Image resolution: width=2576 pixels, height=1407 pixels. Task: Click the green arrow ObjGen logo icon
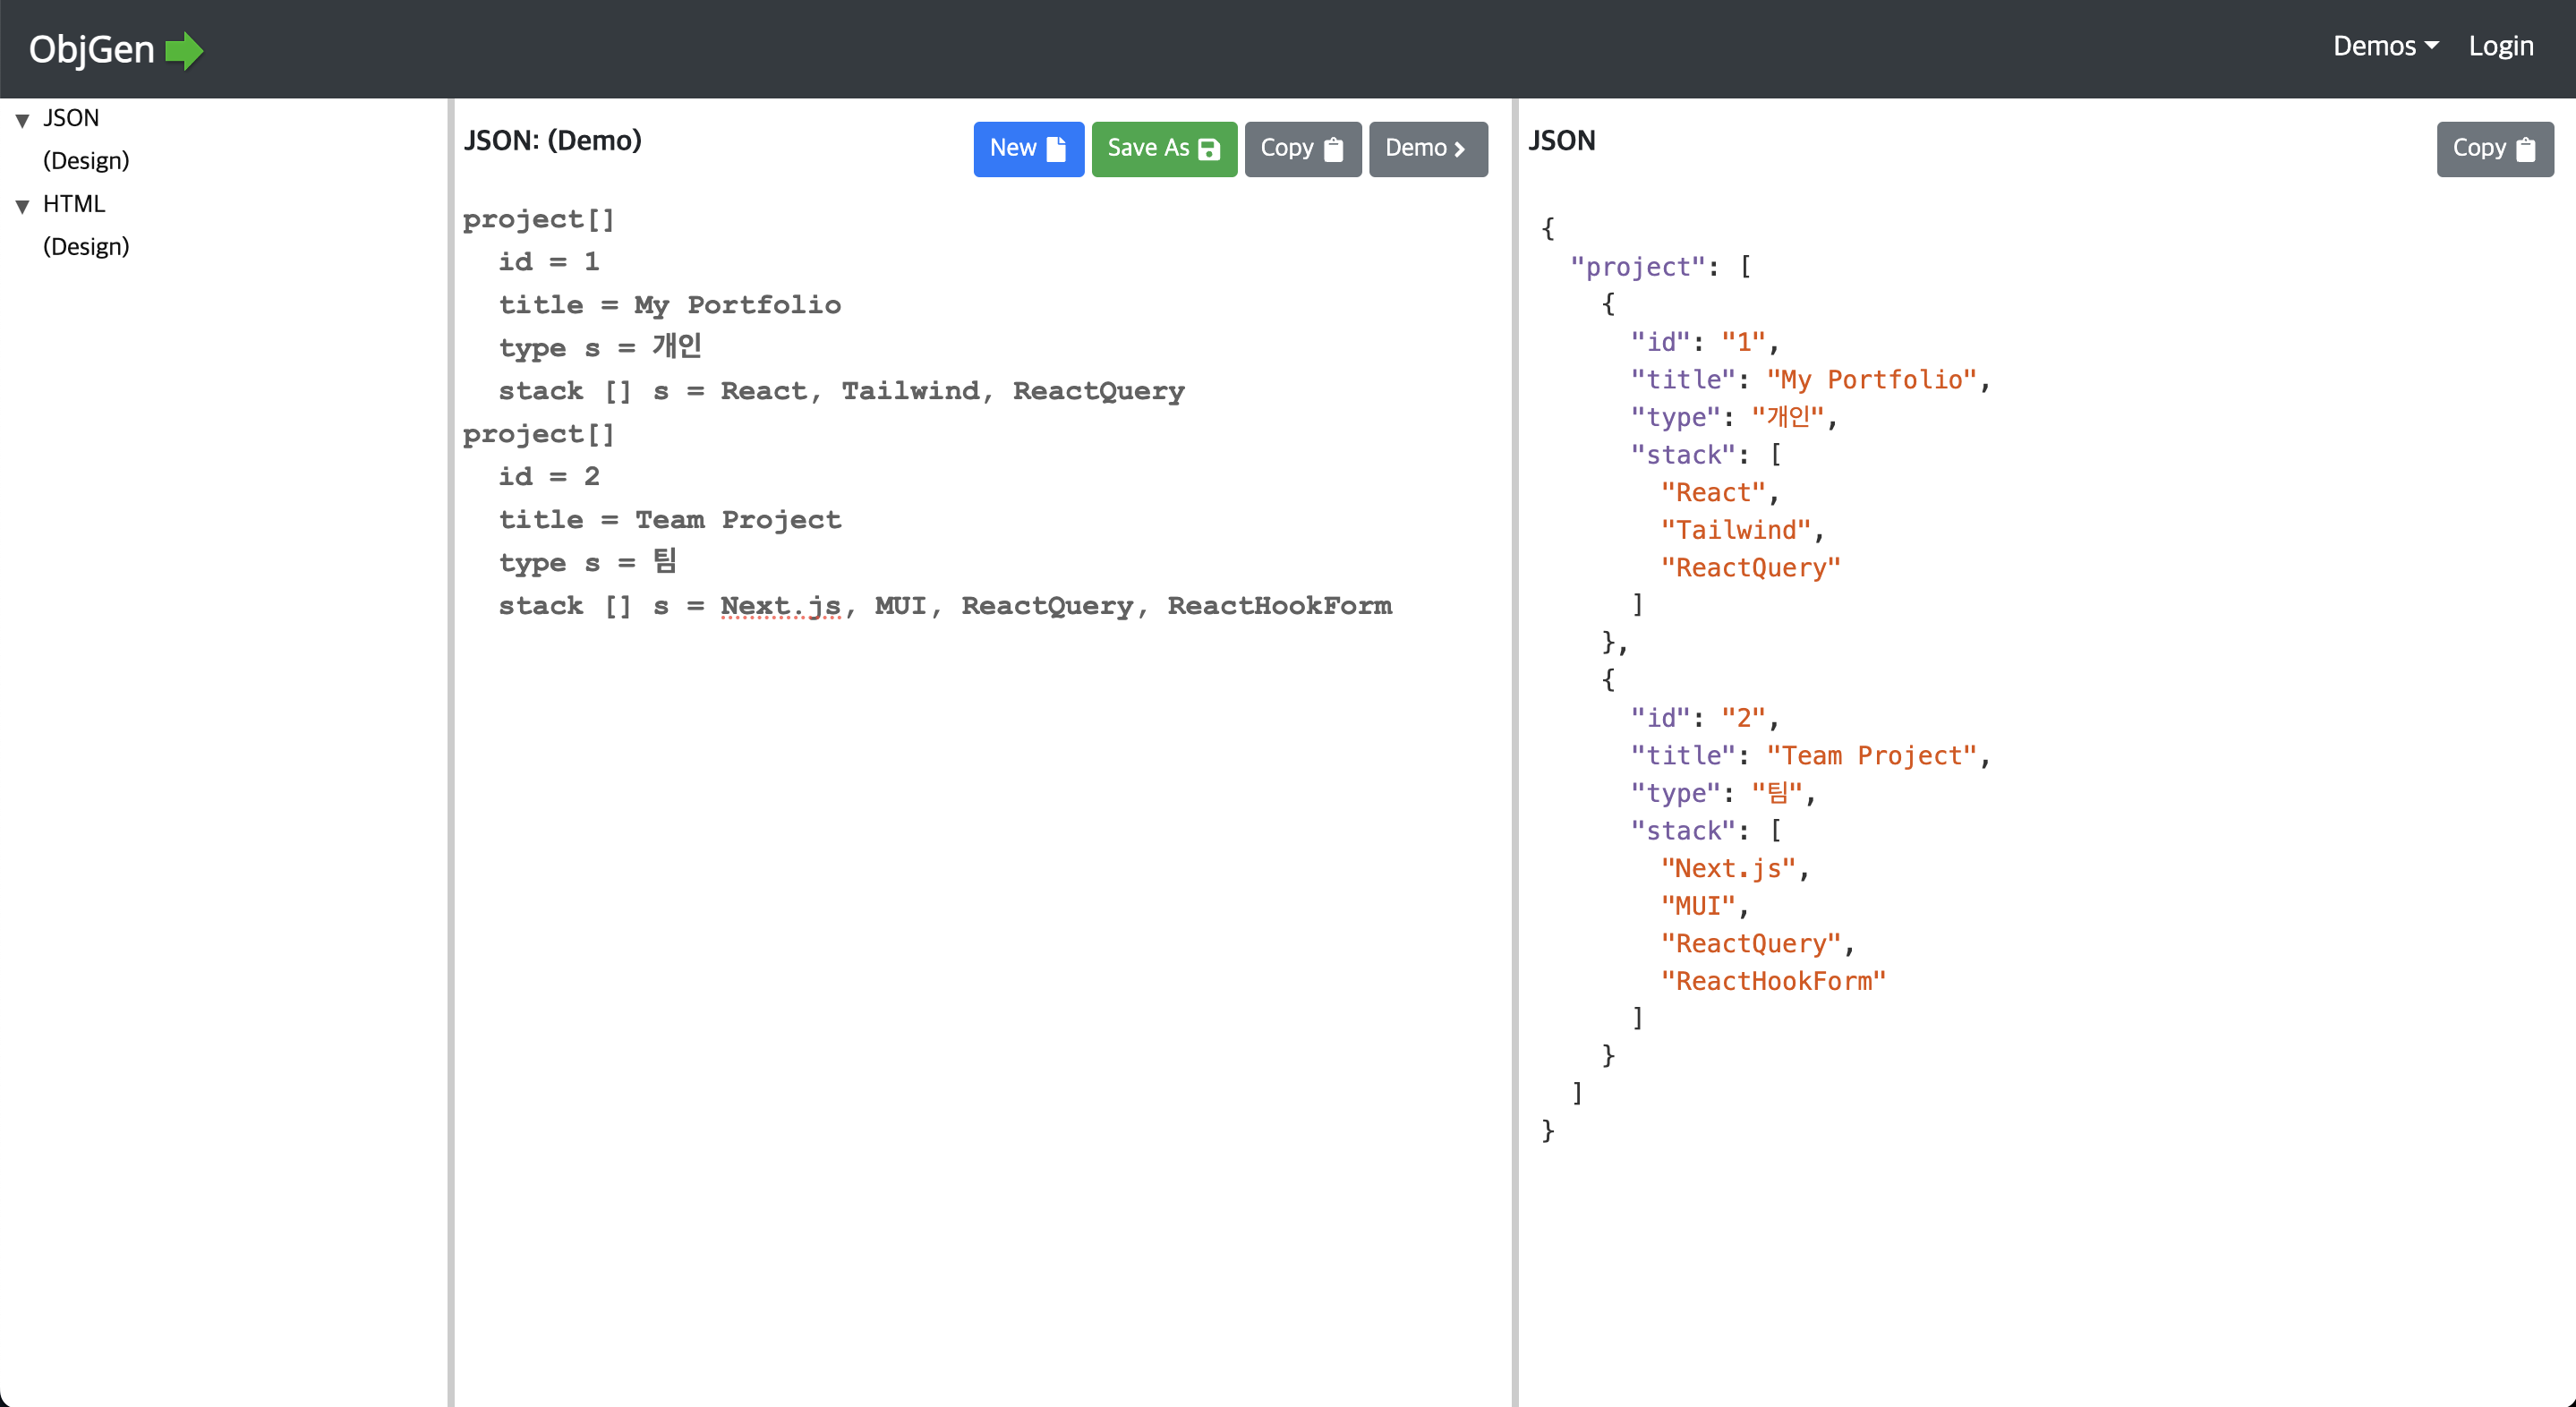coord(184,50)
